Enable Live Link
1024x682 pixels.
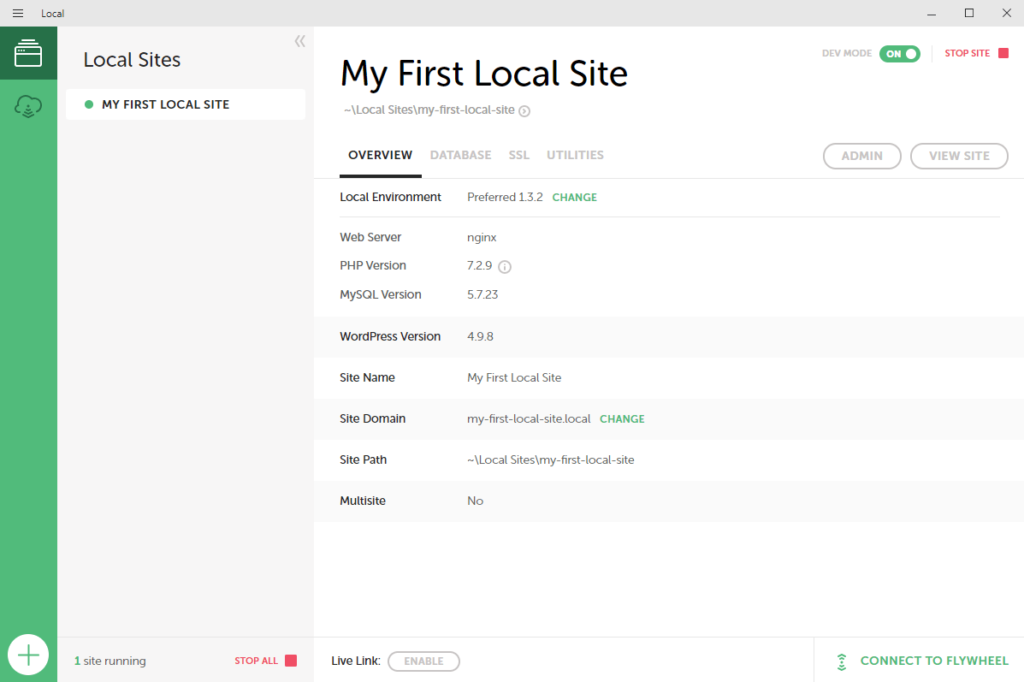tap(423, 660)
